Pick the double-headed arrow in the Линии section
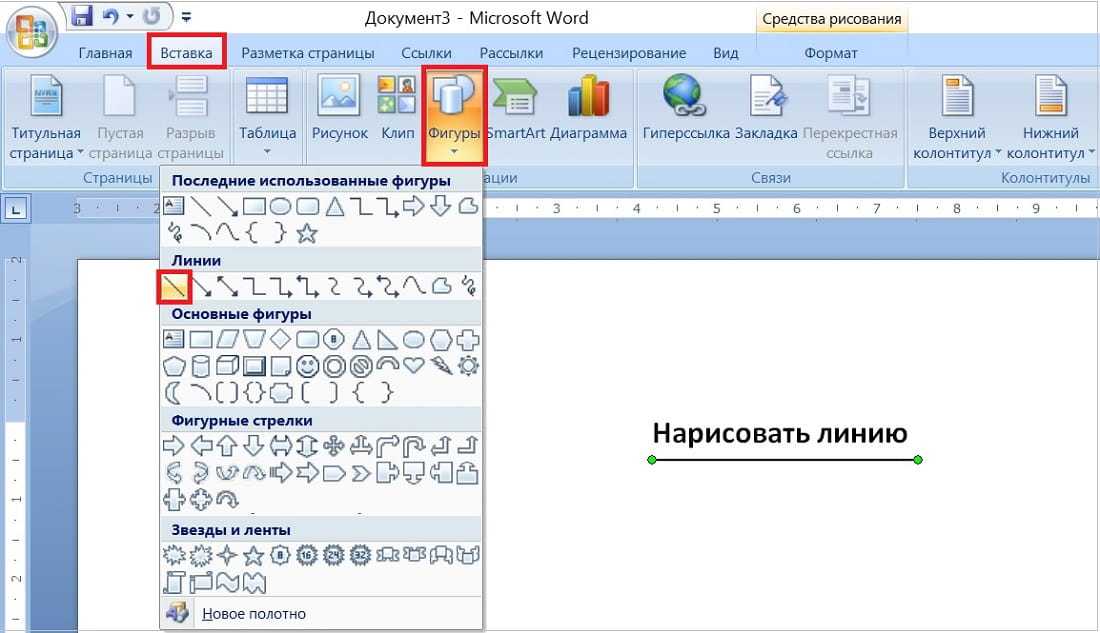The image size is (1100, 633). [x=227, y=286]
